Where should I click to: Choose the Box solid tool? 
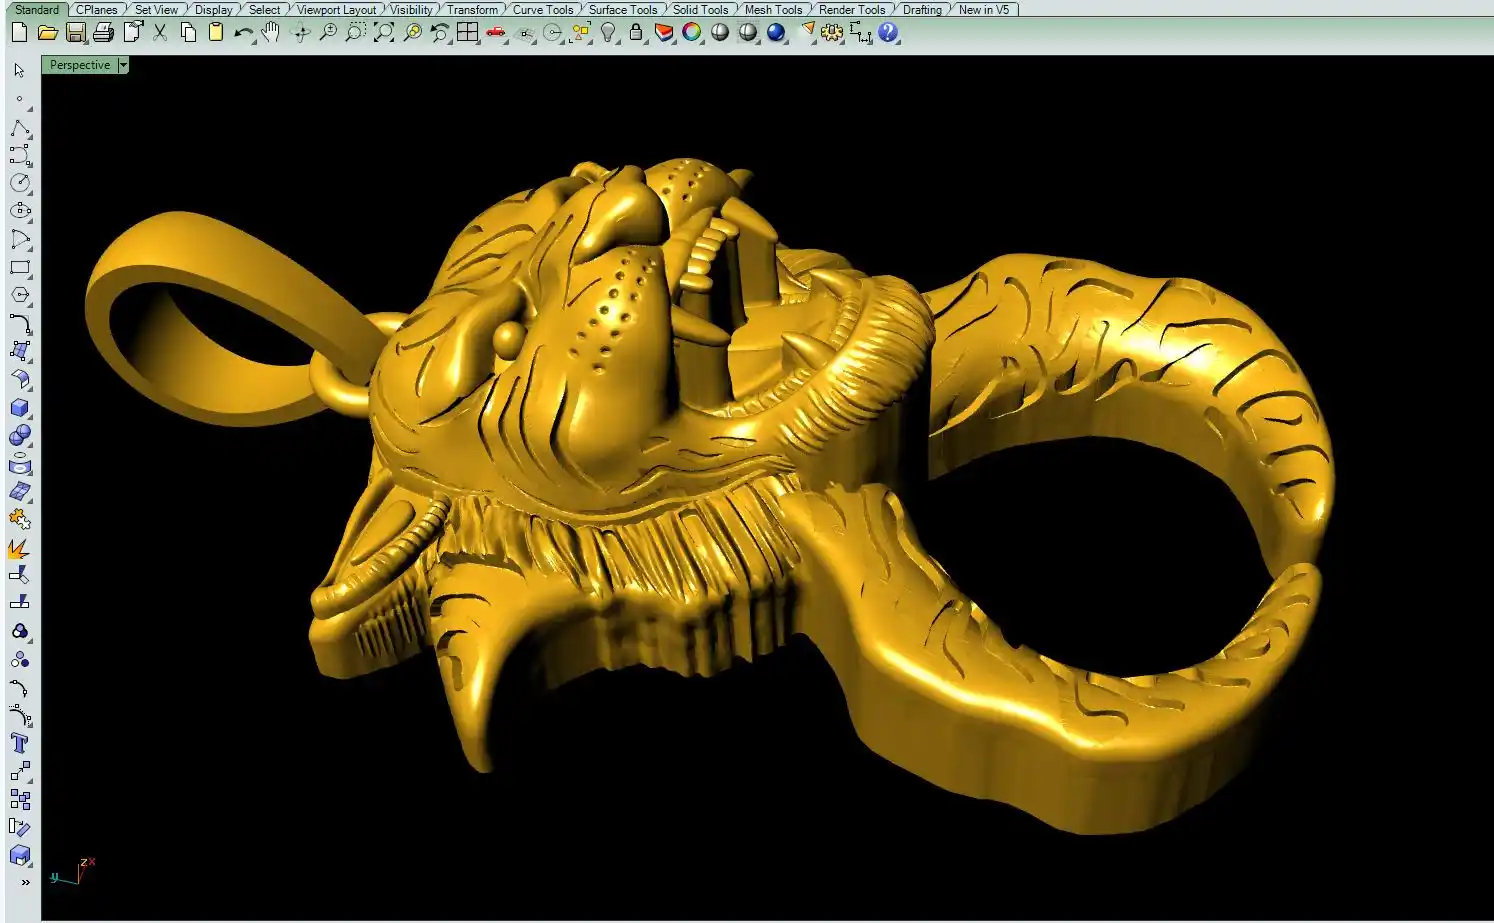[20, 408]
